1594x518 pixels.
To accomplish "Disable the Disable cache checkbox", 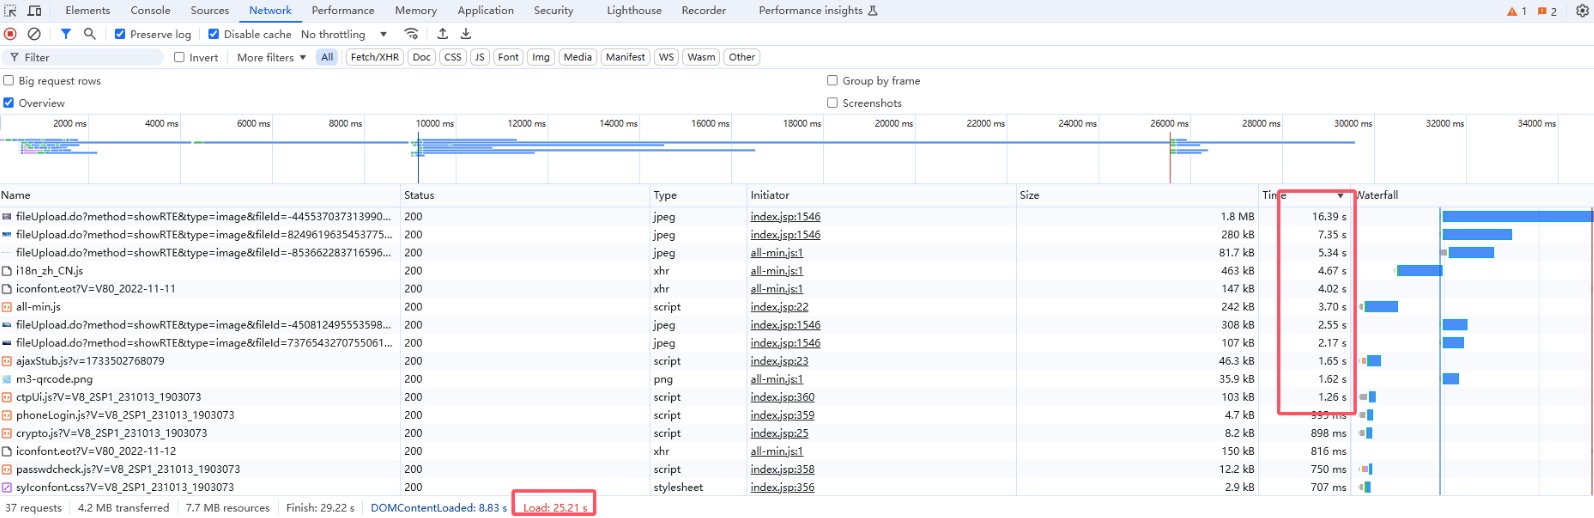I will click(x=213, y=34).
